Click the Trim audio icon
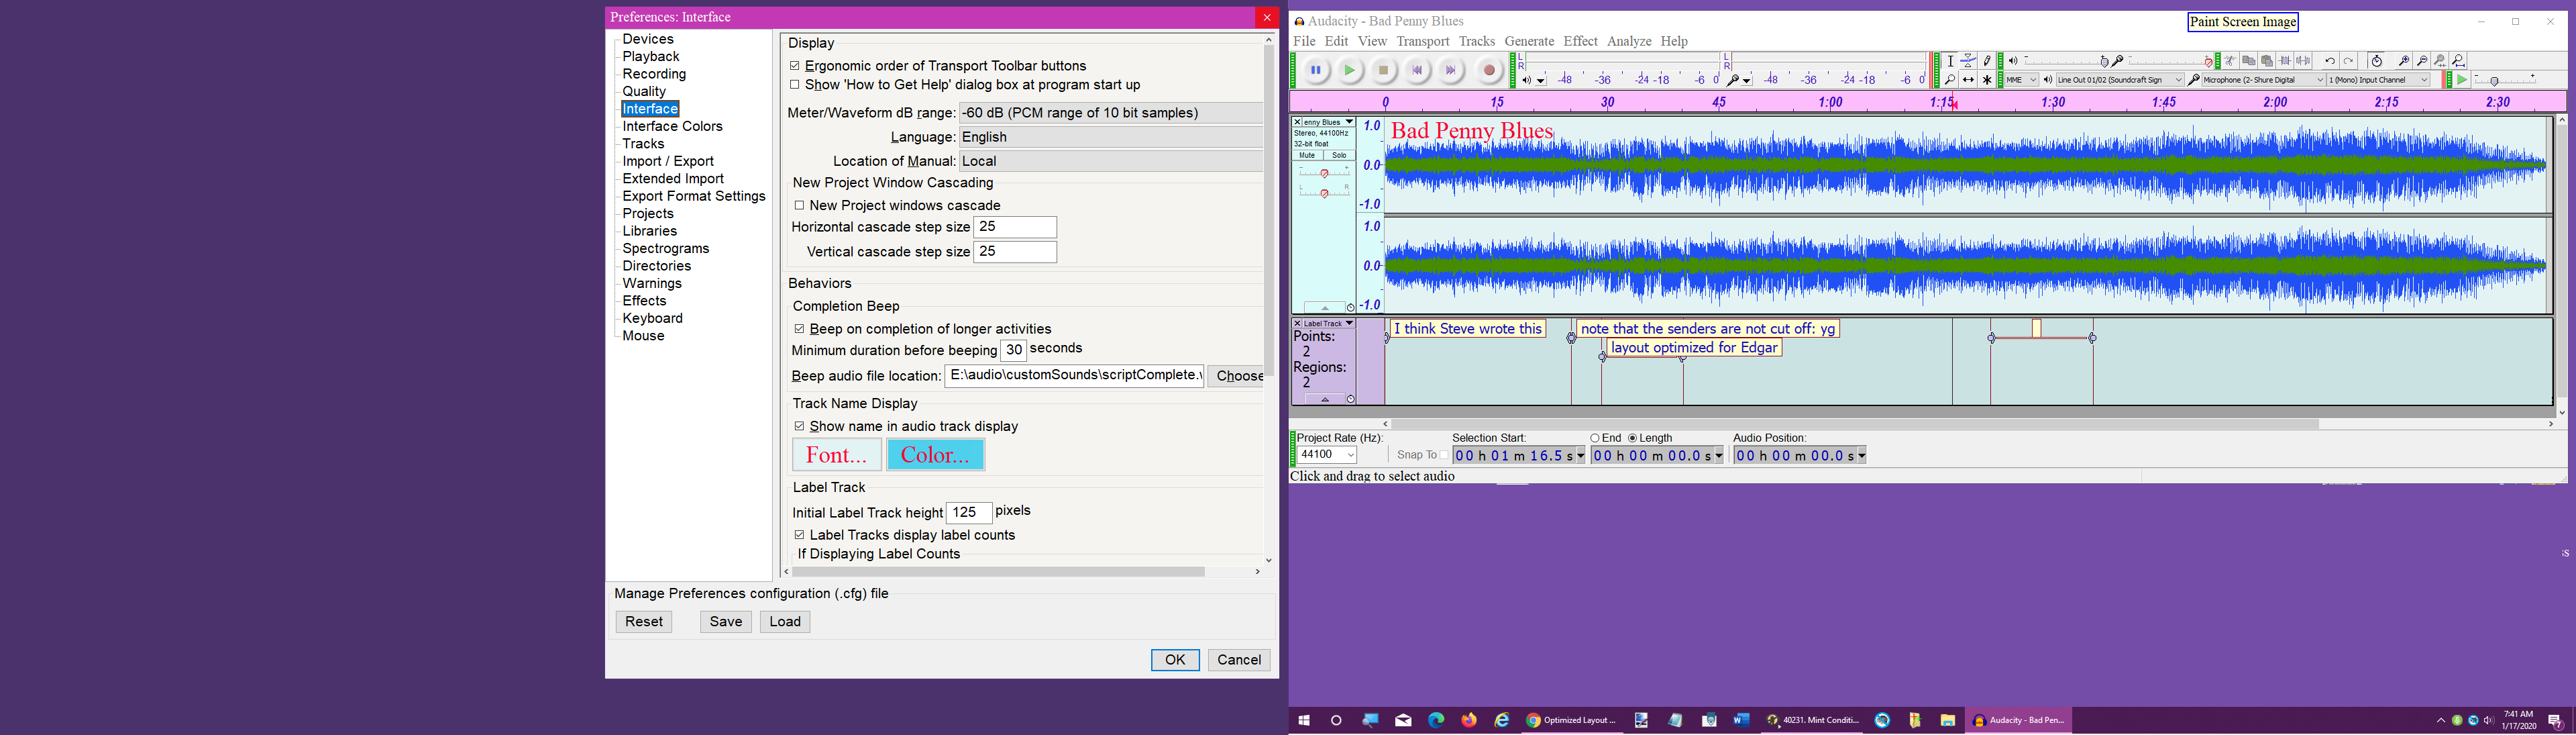 pos(2285,61)
